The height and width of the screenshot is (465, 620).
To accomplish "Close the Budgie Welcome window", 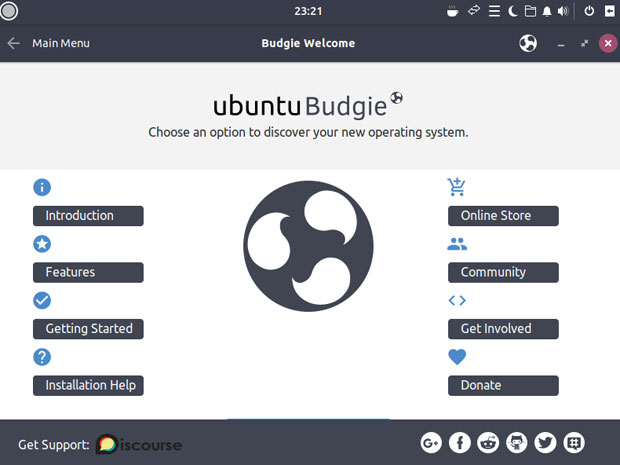I will 608,43.
